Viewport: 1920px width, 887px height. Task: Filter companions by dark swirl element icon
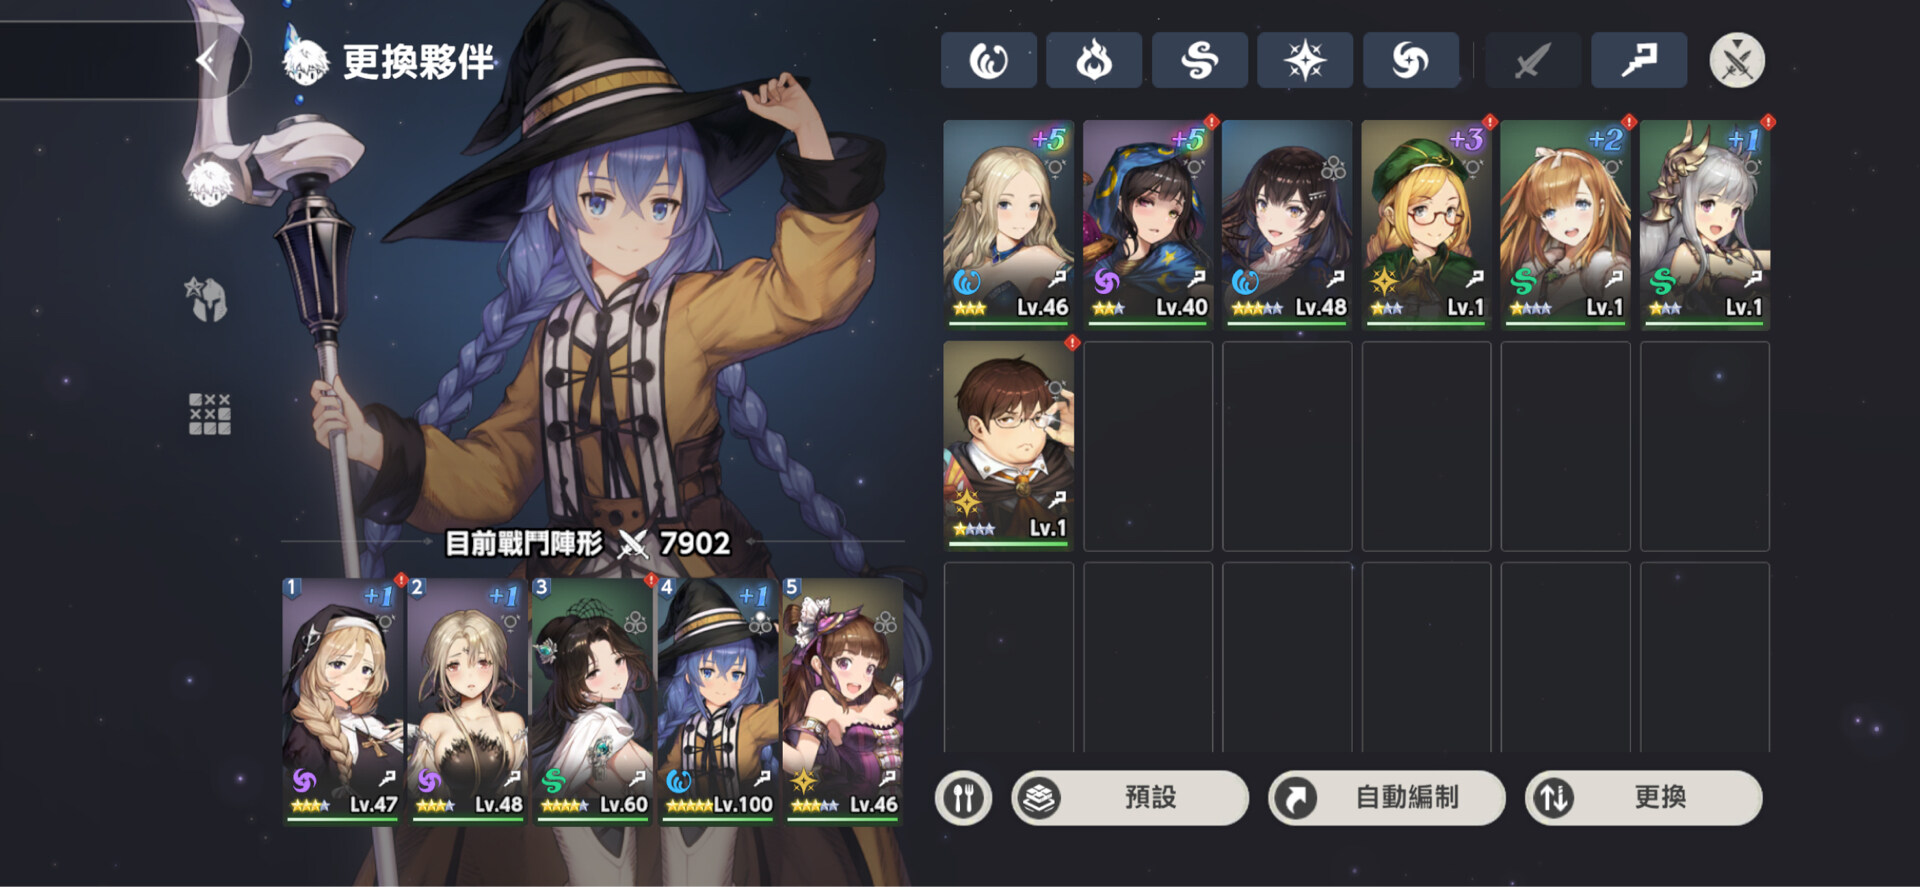1410,61
